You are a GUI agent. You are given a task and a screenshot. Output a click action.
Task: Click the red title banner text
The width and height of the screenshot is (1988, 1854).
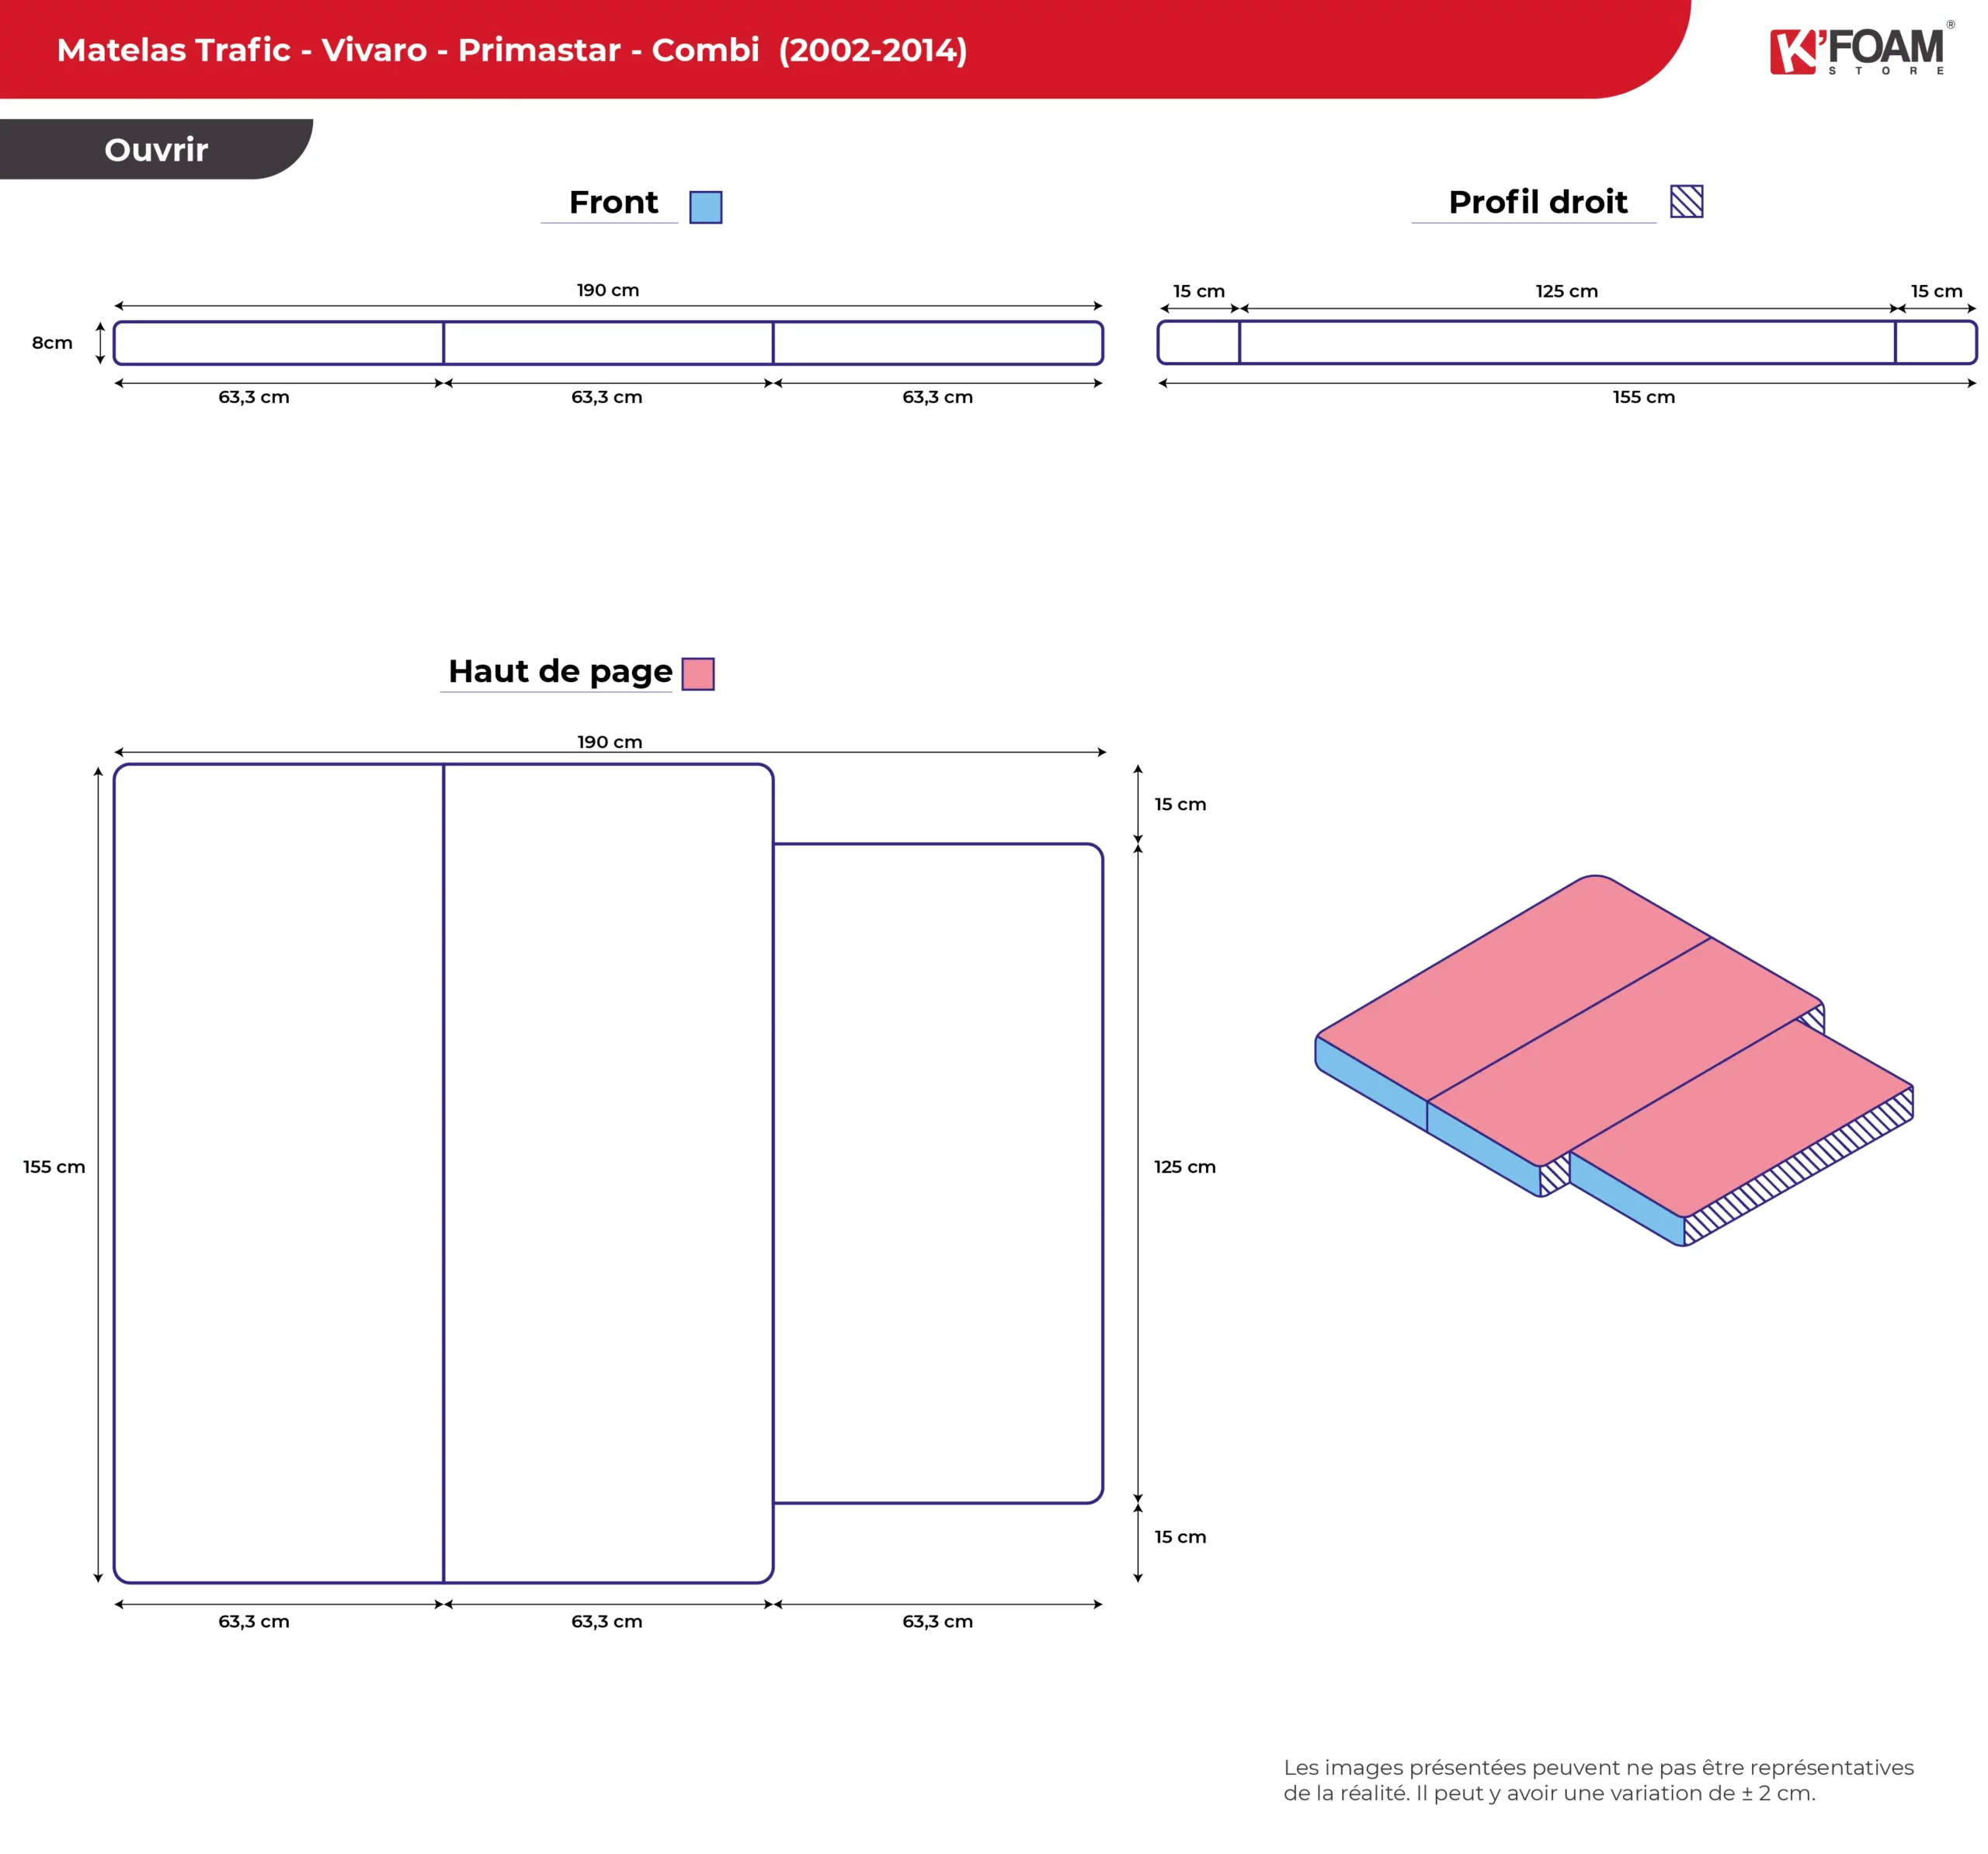512,50
